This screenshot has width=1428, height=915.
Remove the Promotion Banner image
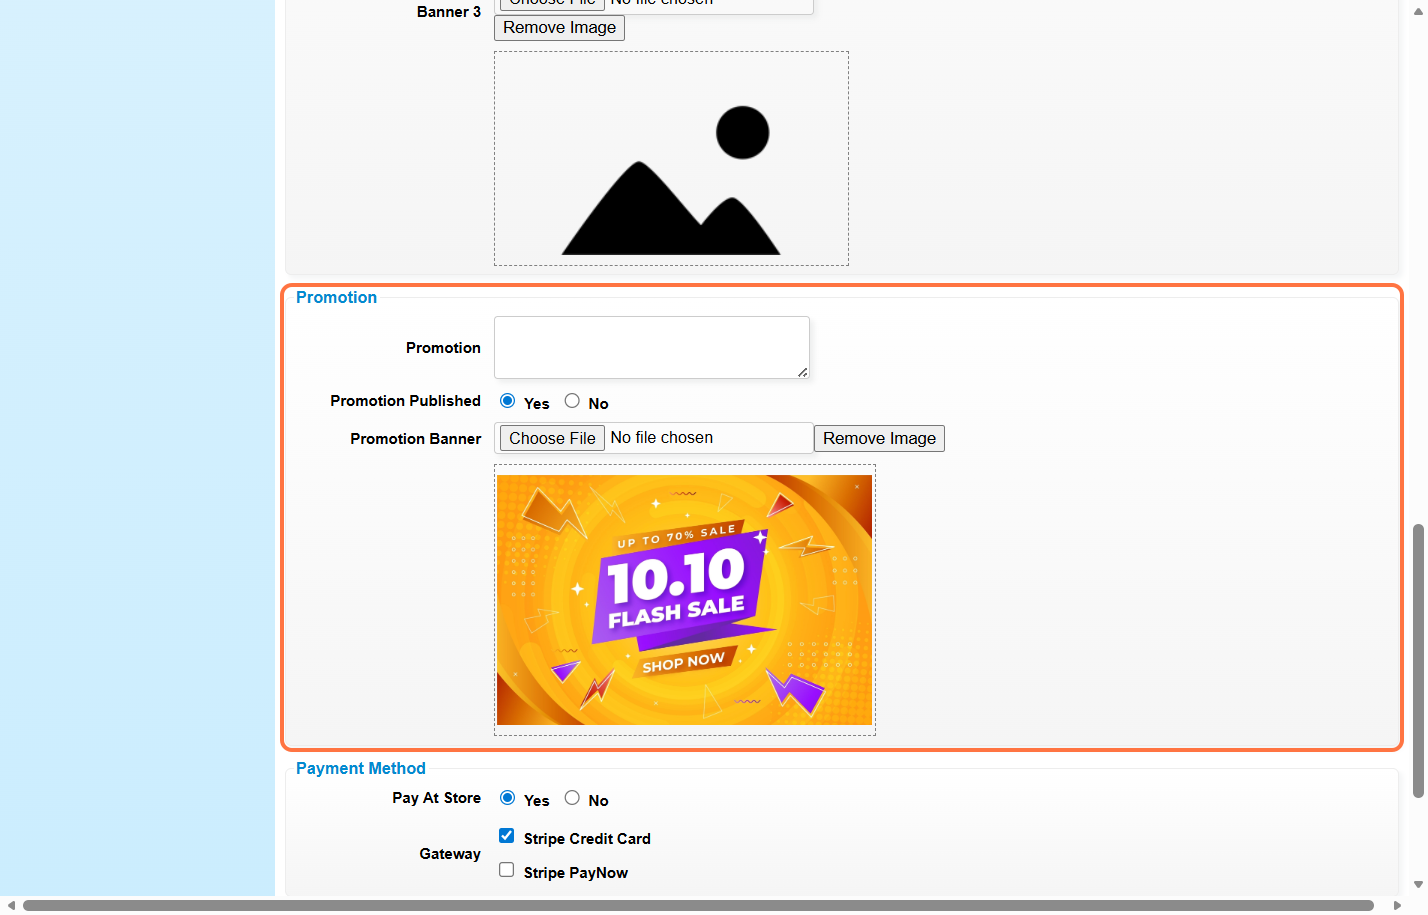879,438
